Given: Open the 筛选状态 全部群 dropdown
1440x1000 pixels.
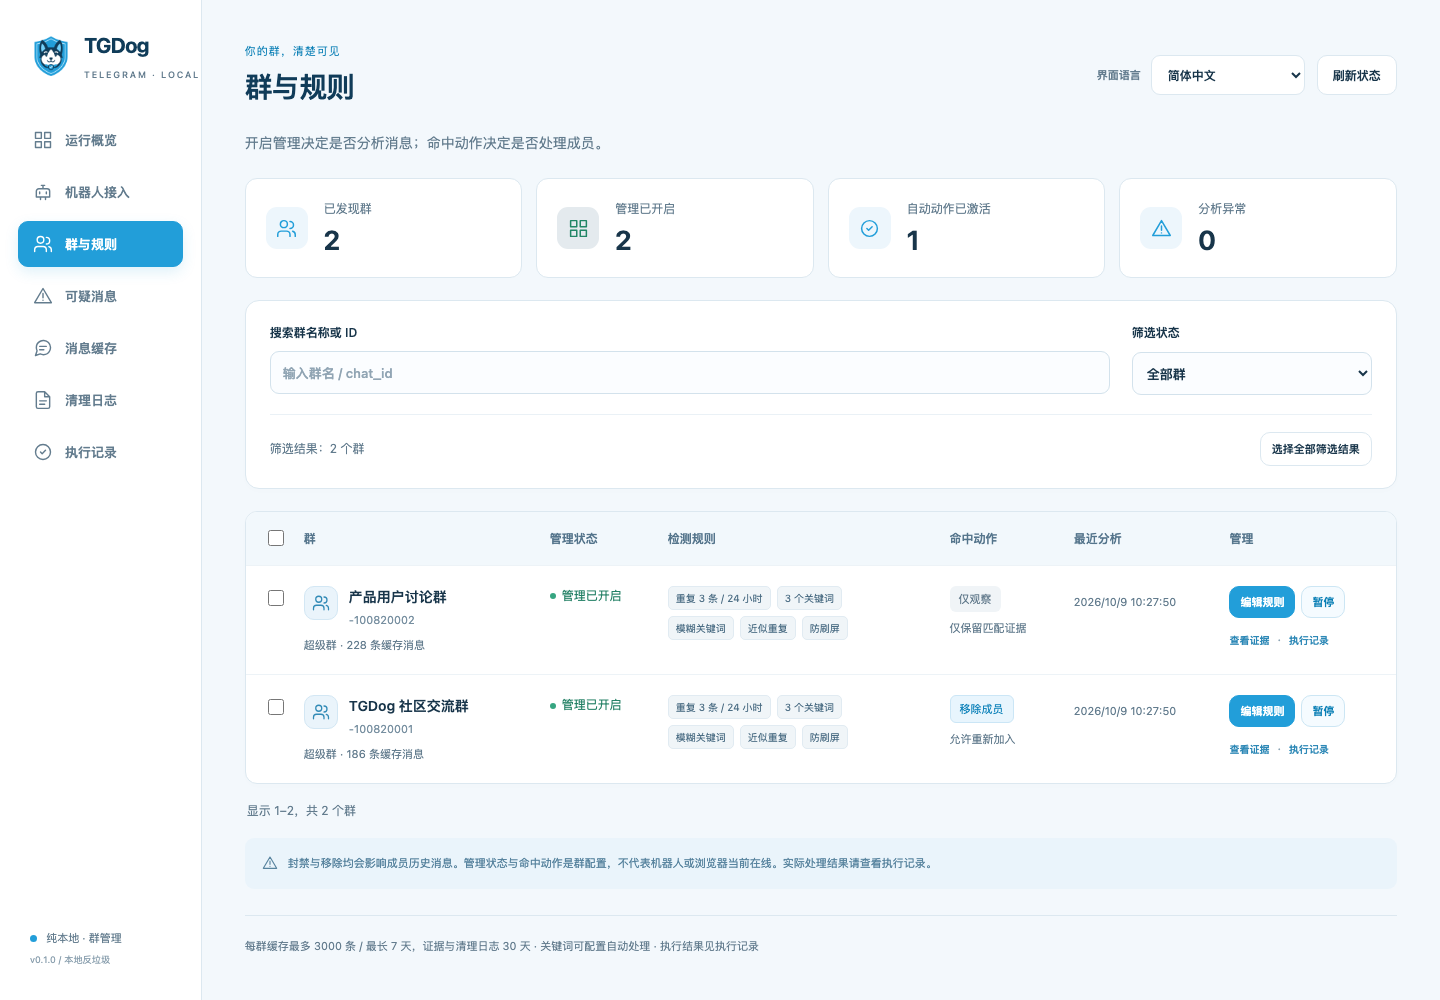Looking at the screenshot, I should click(1252, 374).
